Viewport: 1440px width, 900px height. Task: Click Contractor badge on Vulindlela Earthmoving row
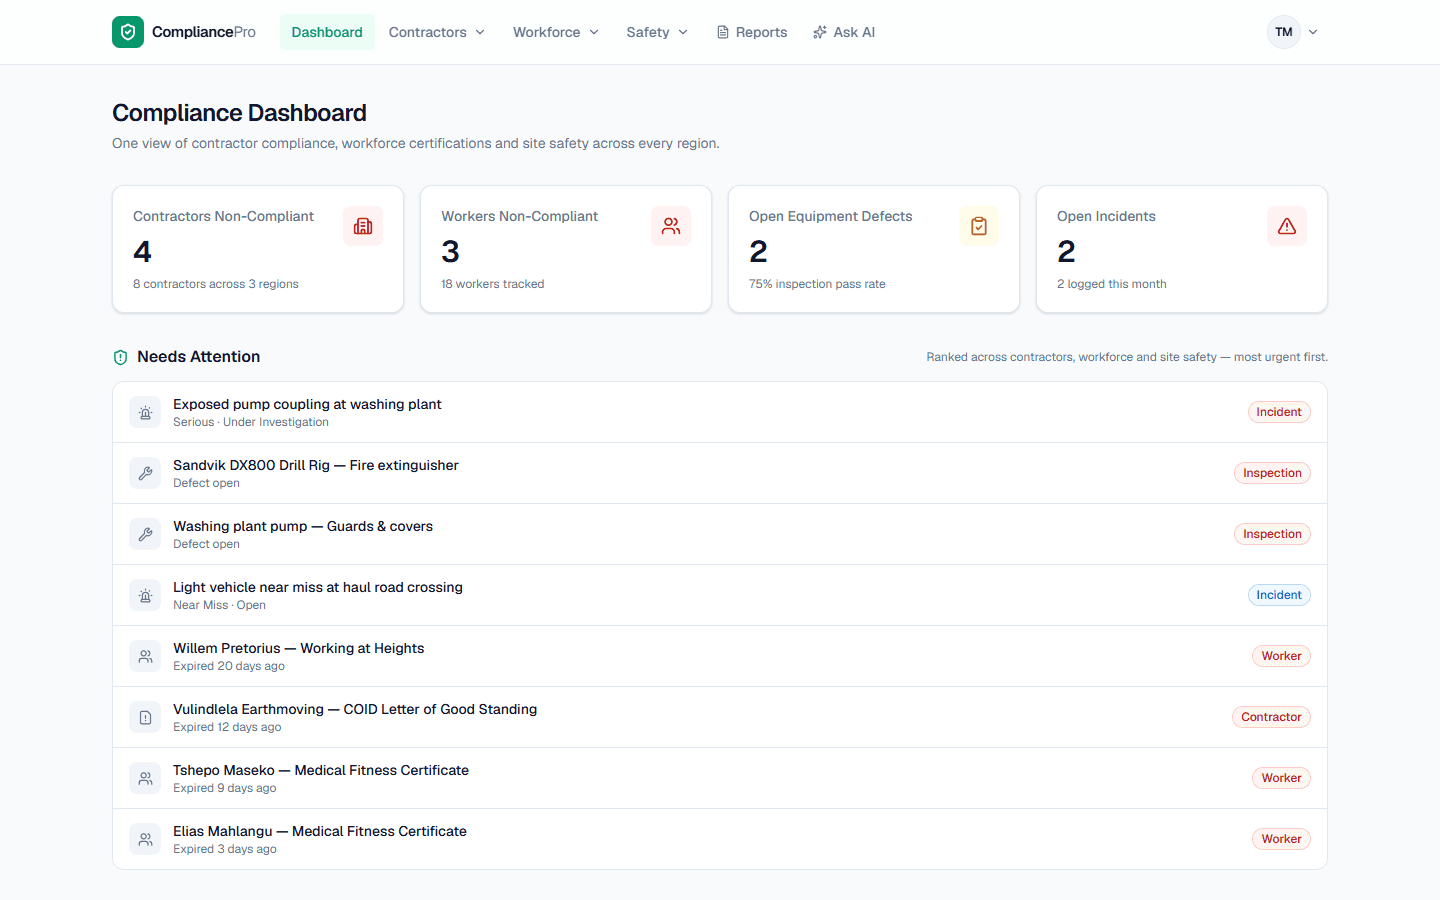click(x=1271, y=717)
